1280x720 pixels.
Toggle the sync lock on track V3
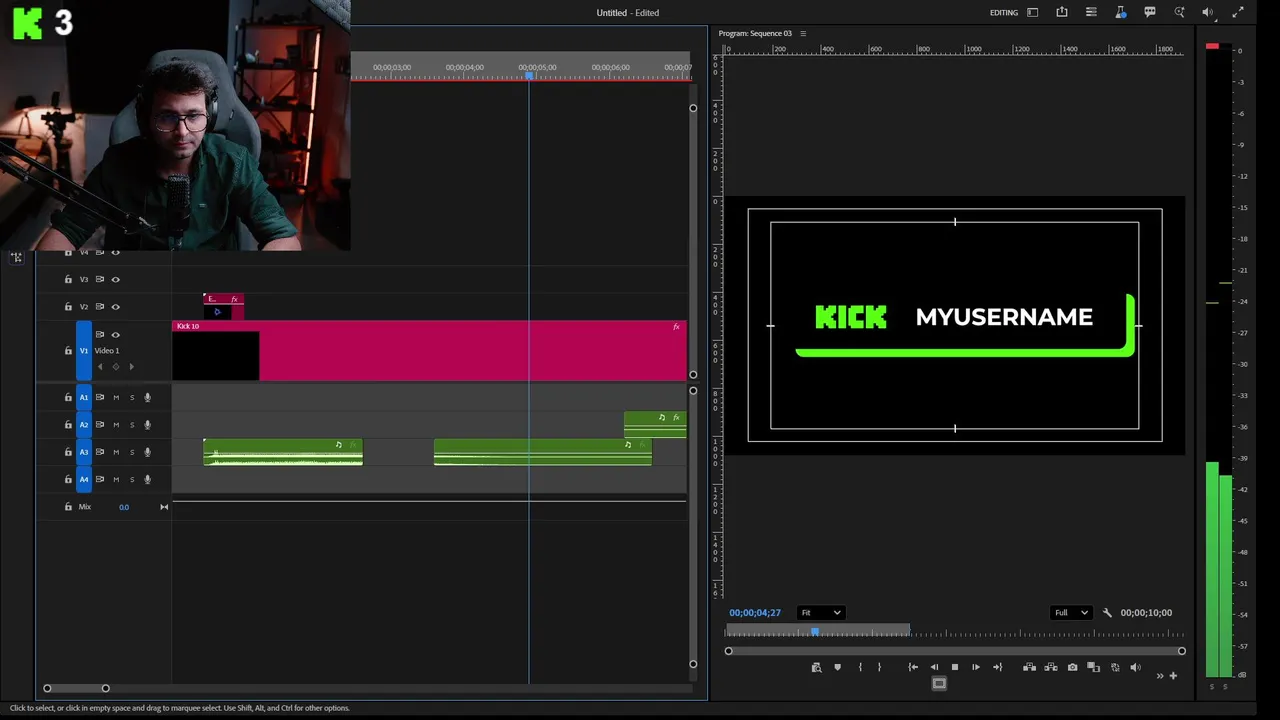coord(99,280)
